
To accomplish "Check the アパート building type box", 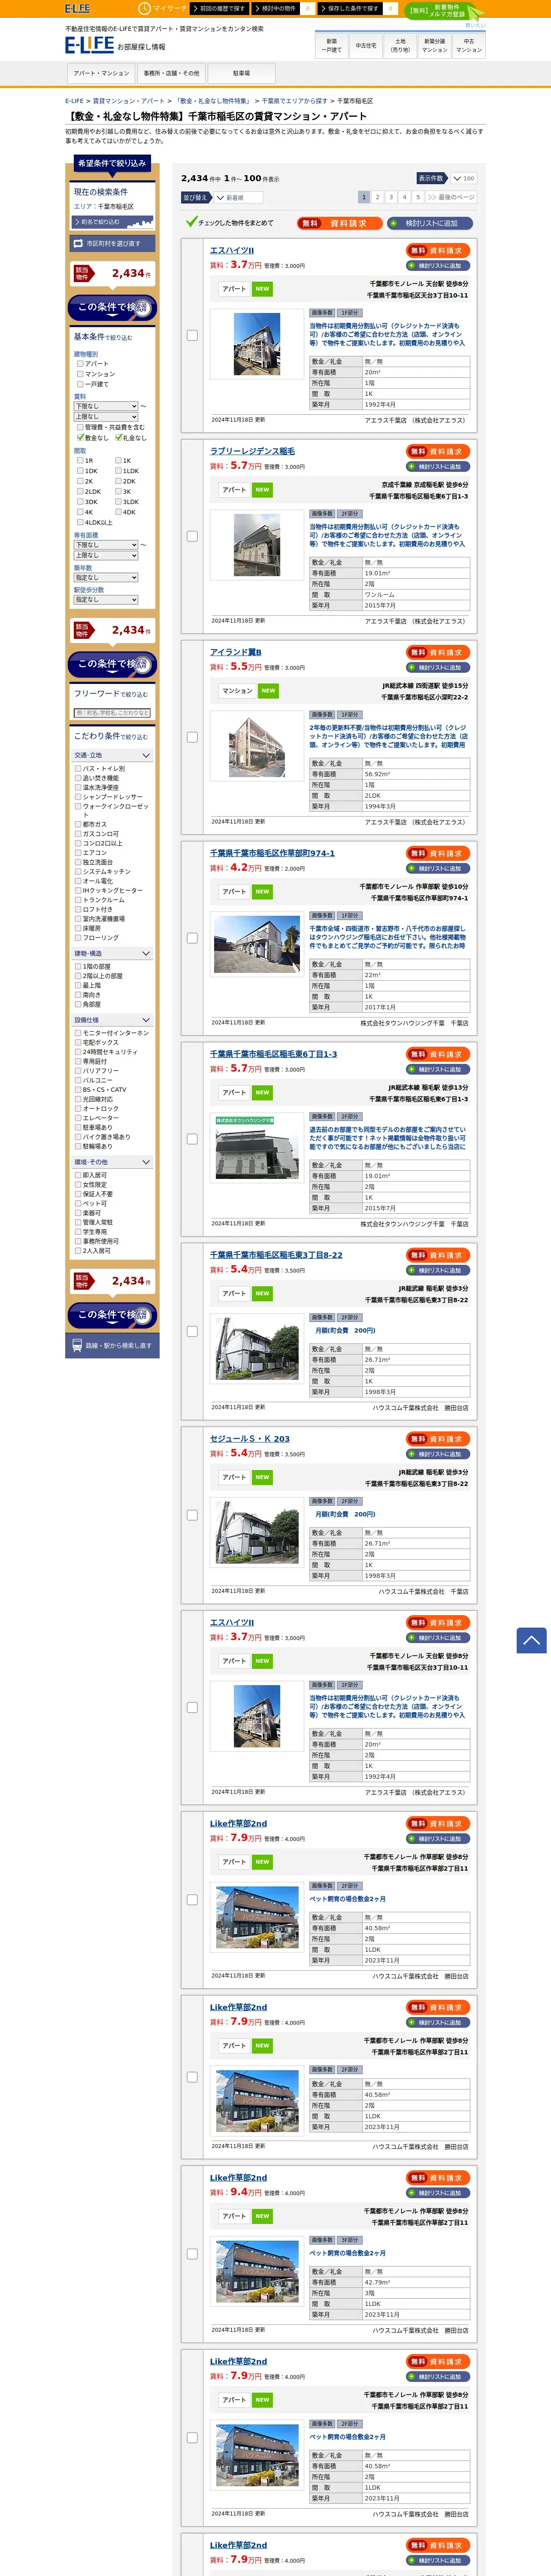I will [x=80, y=364].
